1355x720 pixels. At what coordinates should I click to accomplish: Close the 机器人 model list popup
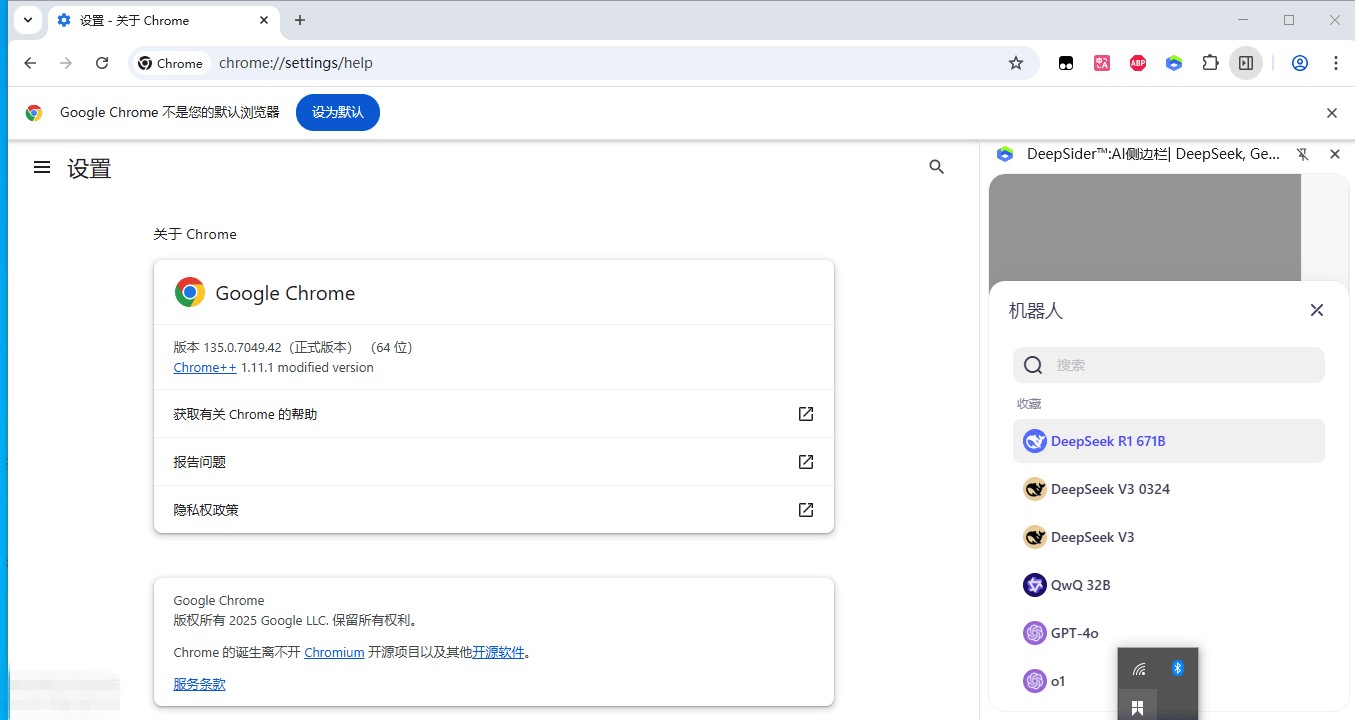1317,310
